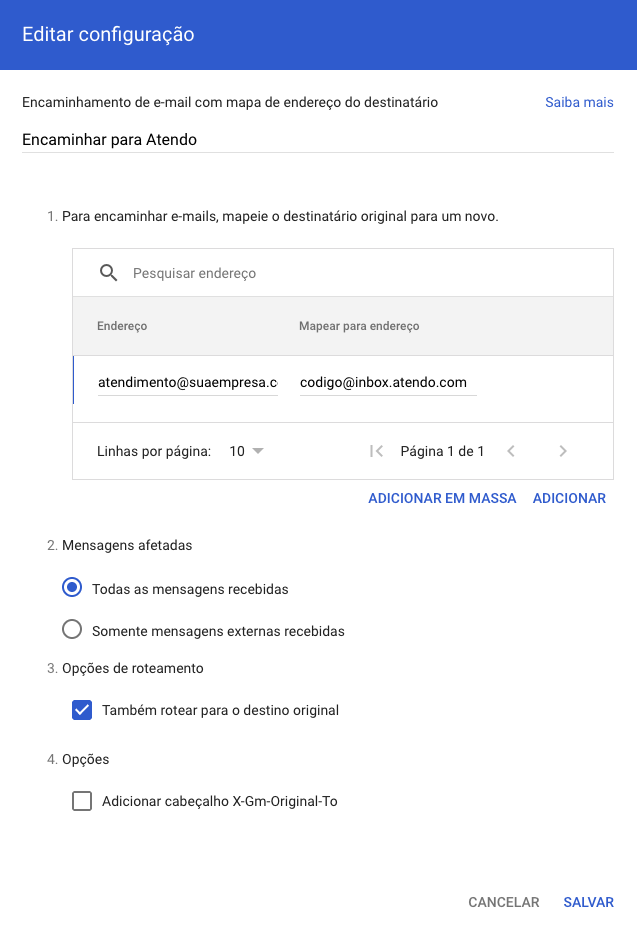Click the ADICIONAR button
Screen dimensions: 637x927
(569, 498)
